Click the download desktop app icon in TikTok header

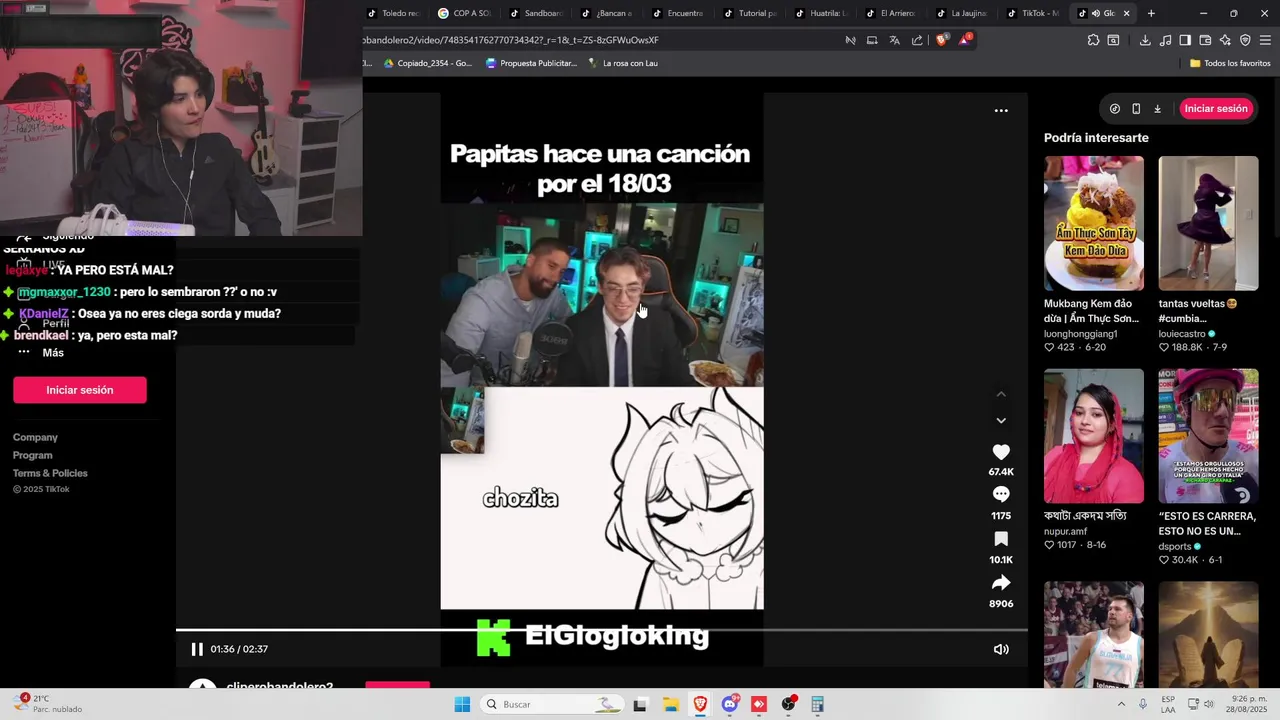(x=1157, y=108)
